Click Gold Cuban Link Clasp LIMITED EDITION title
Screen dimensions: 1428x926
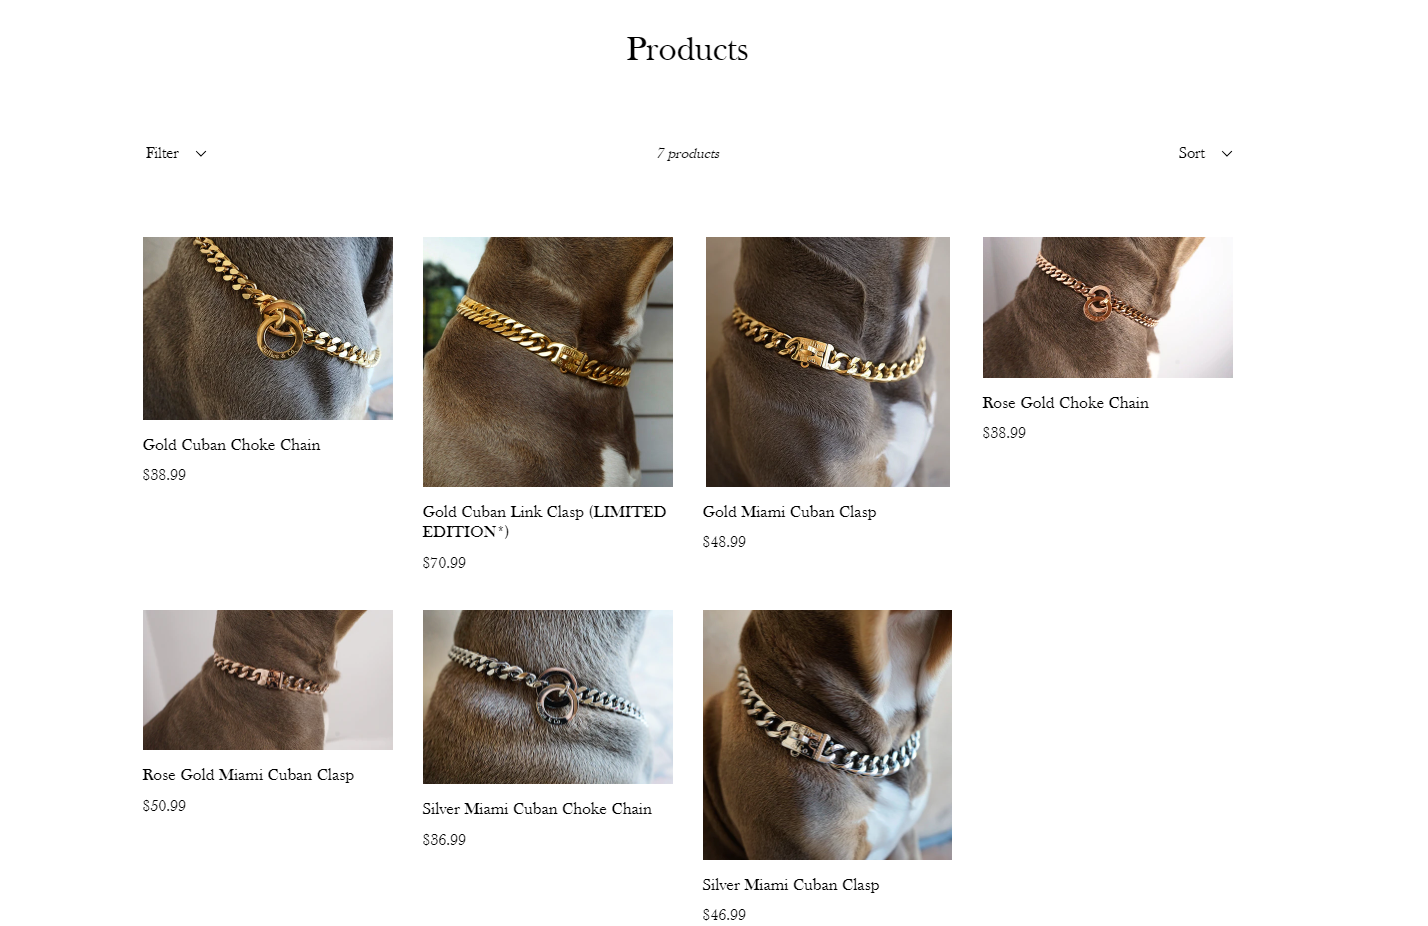544,521
